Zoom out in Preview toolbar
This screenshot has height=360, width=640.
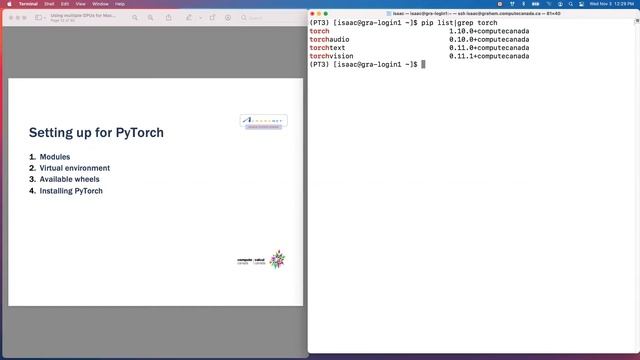[135, 18]
